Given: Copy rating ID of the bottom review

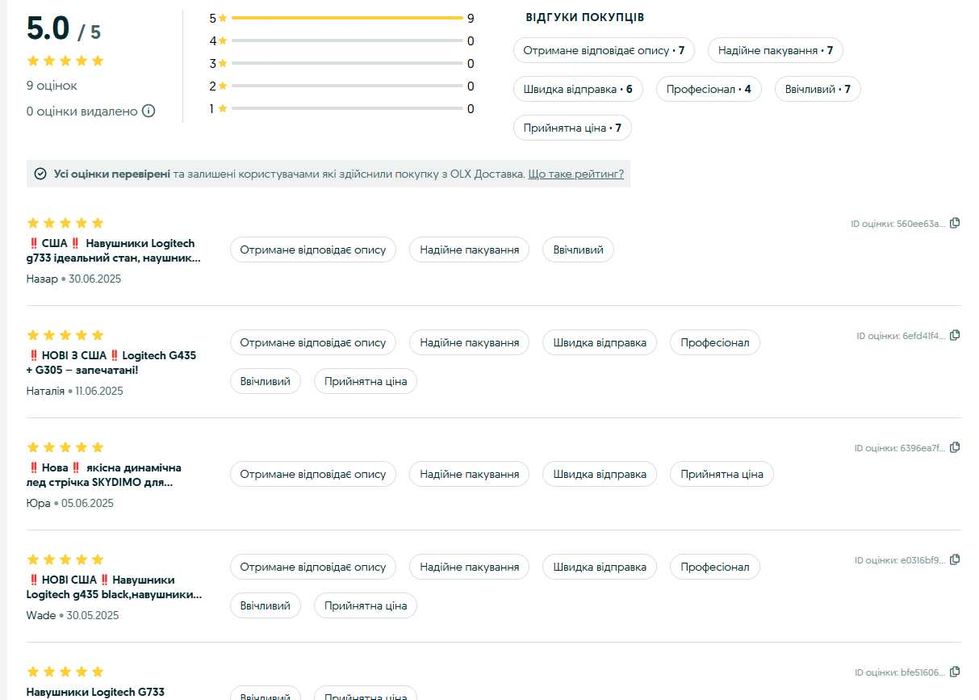Looking at the screenshot, I should coord(955,672).
